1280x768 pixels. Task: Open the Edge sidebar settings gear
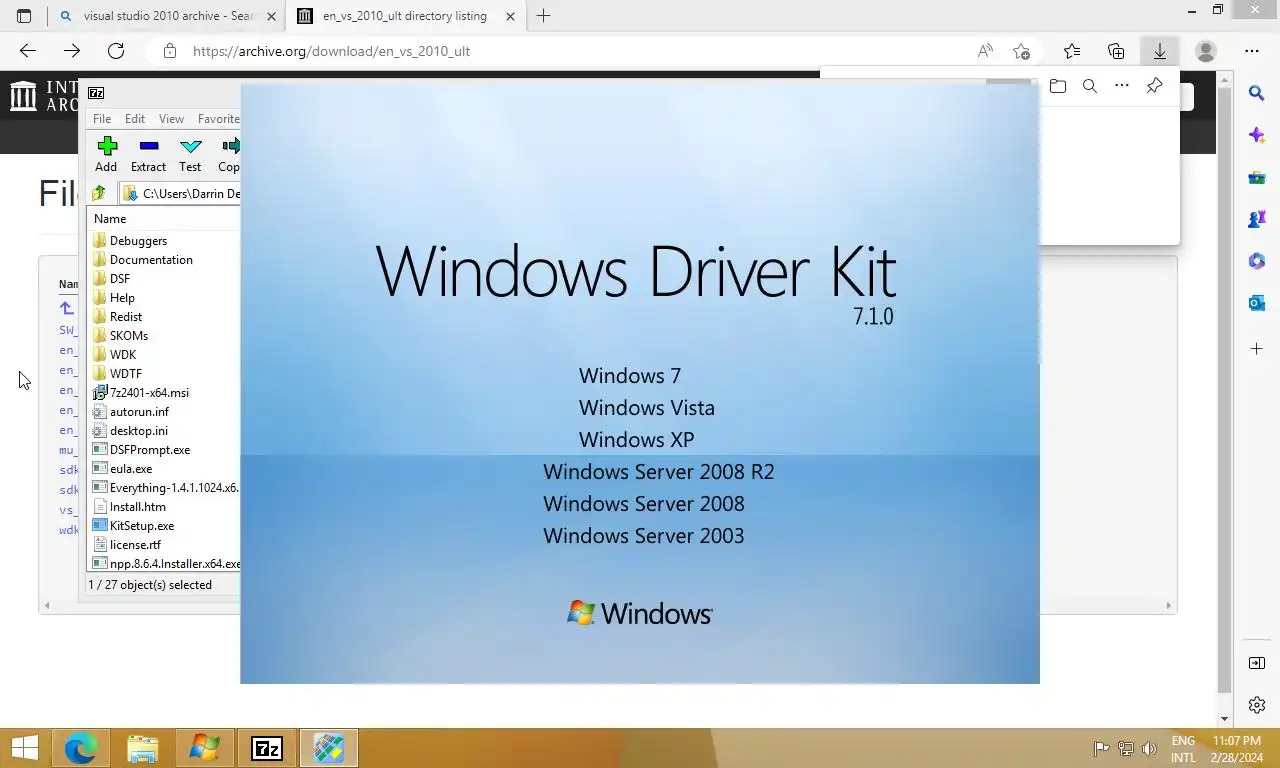(1257, 705)
